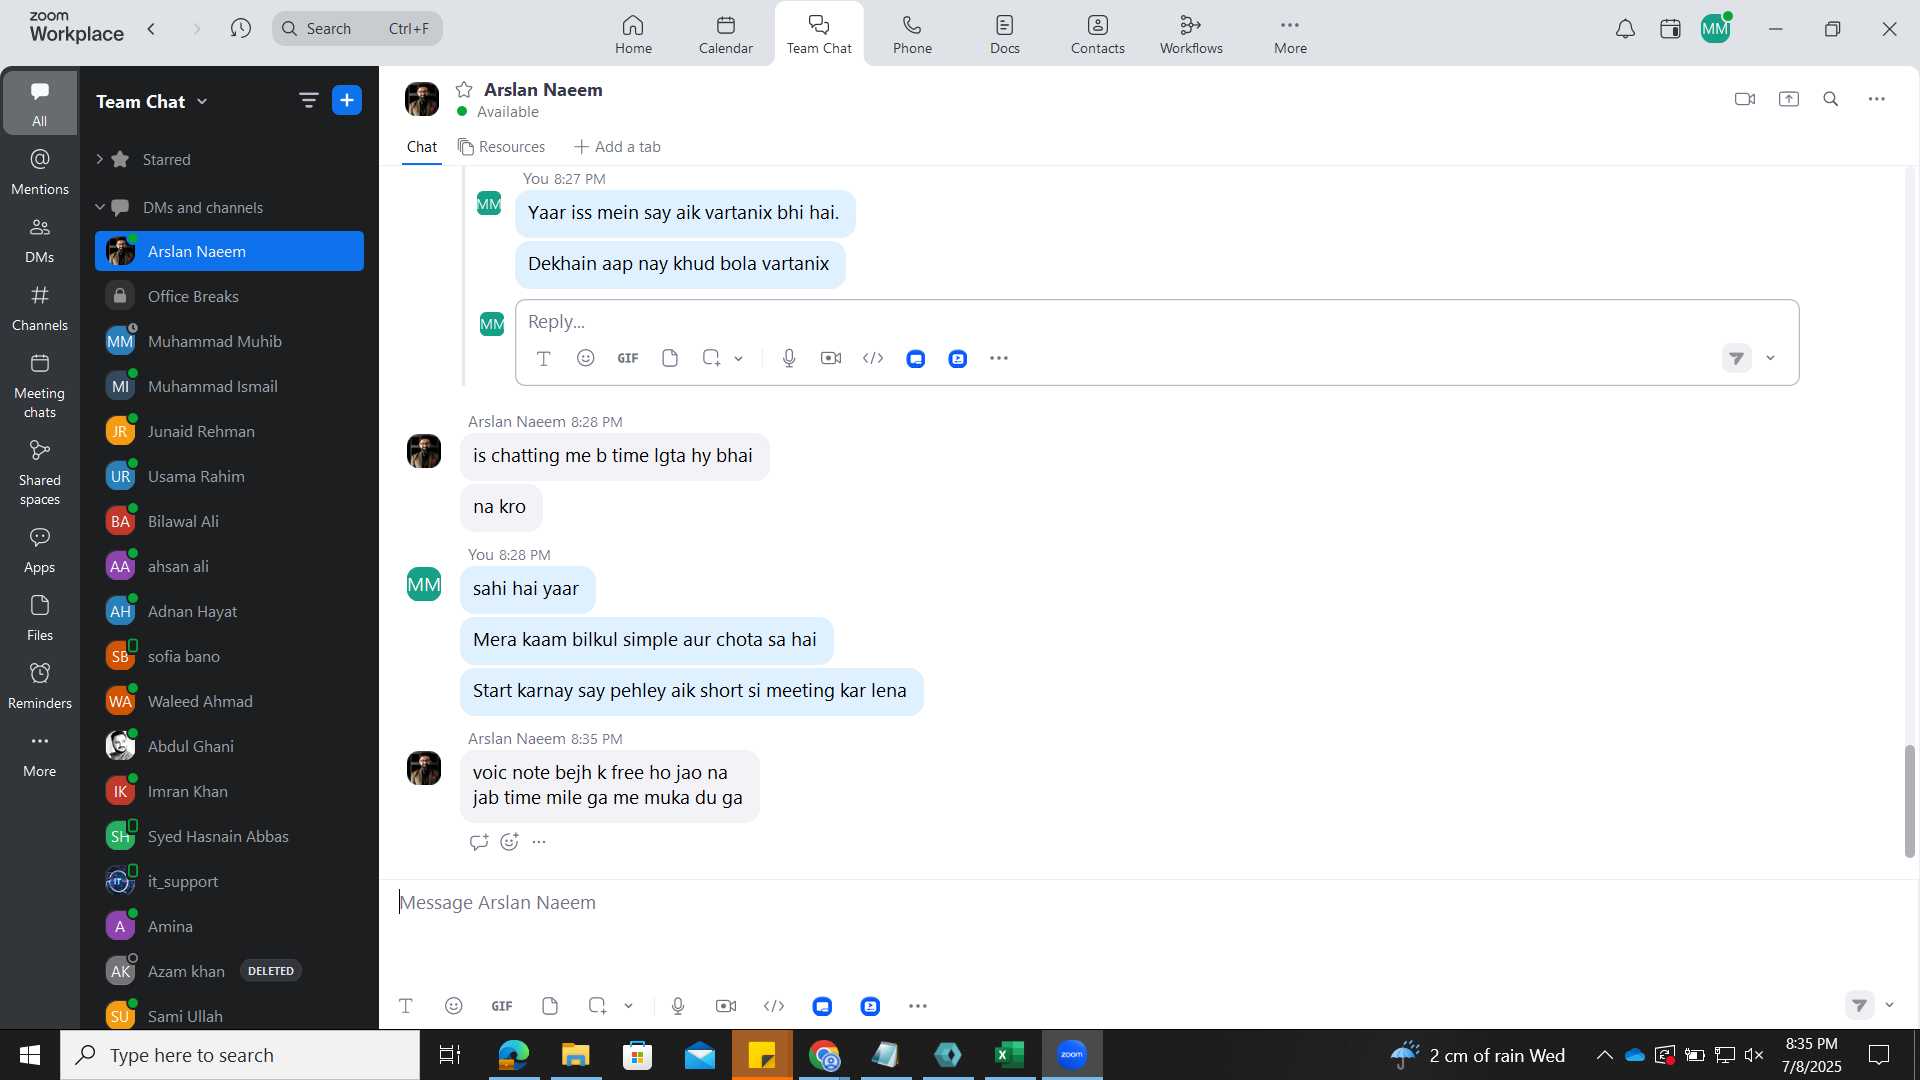Click the top Search box
Image resolution: width=1920 pixels, height=1080 pixels.
(x=357, y=28)
